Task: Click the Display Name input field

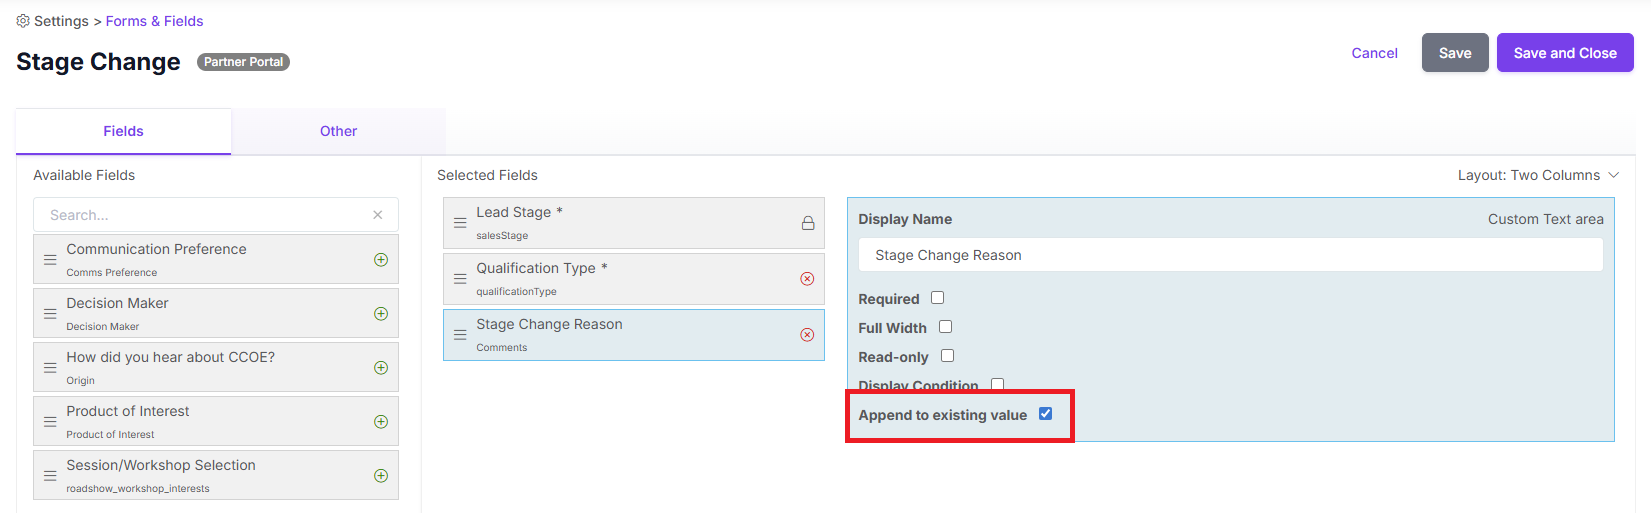Action: (1231, 255)
